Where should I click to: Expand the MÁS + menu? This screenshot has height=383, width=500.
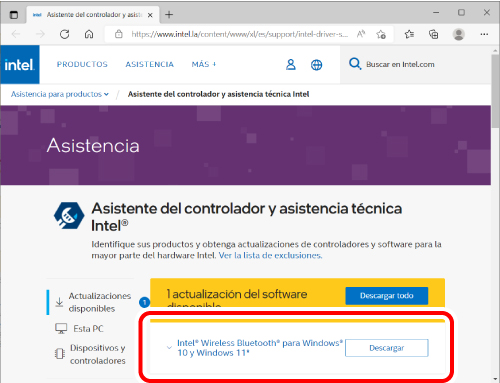pyautogui.click(x=204, y=64)
